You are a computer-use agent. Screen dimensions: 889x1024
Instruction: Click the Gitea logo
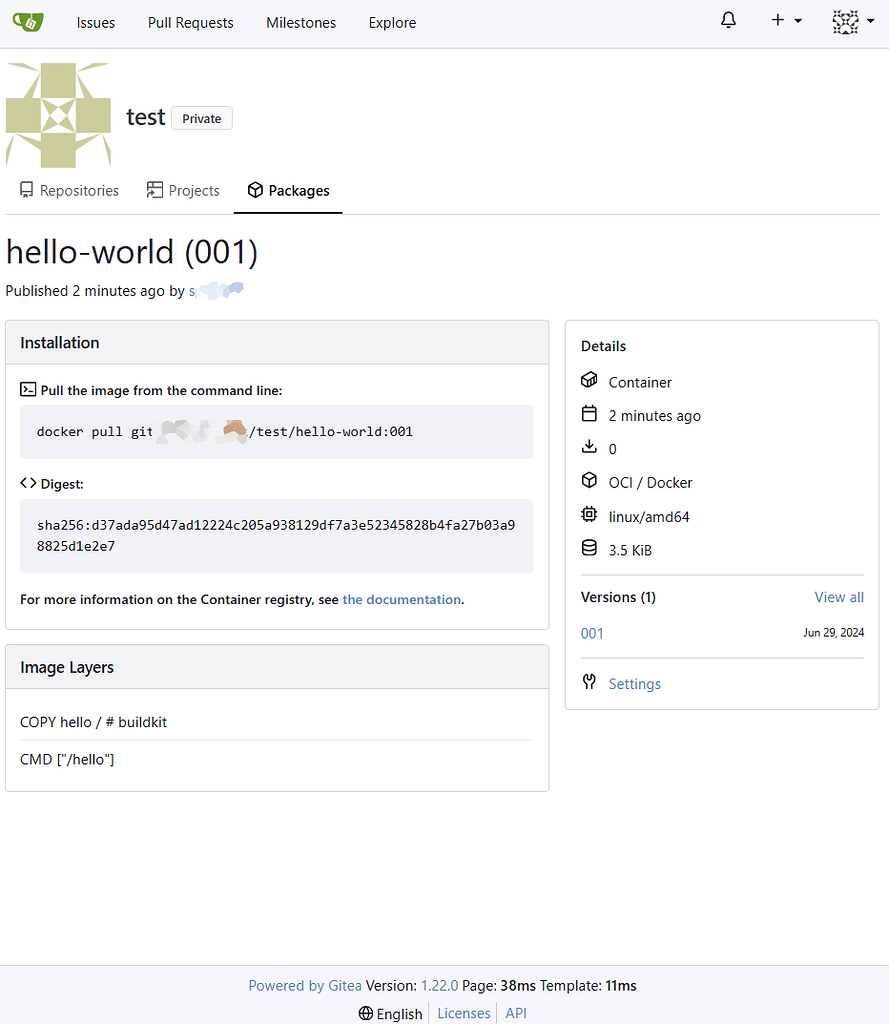coord(27,22)
